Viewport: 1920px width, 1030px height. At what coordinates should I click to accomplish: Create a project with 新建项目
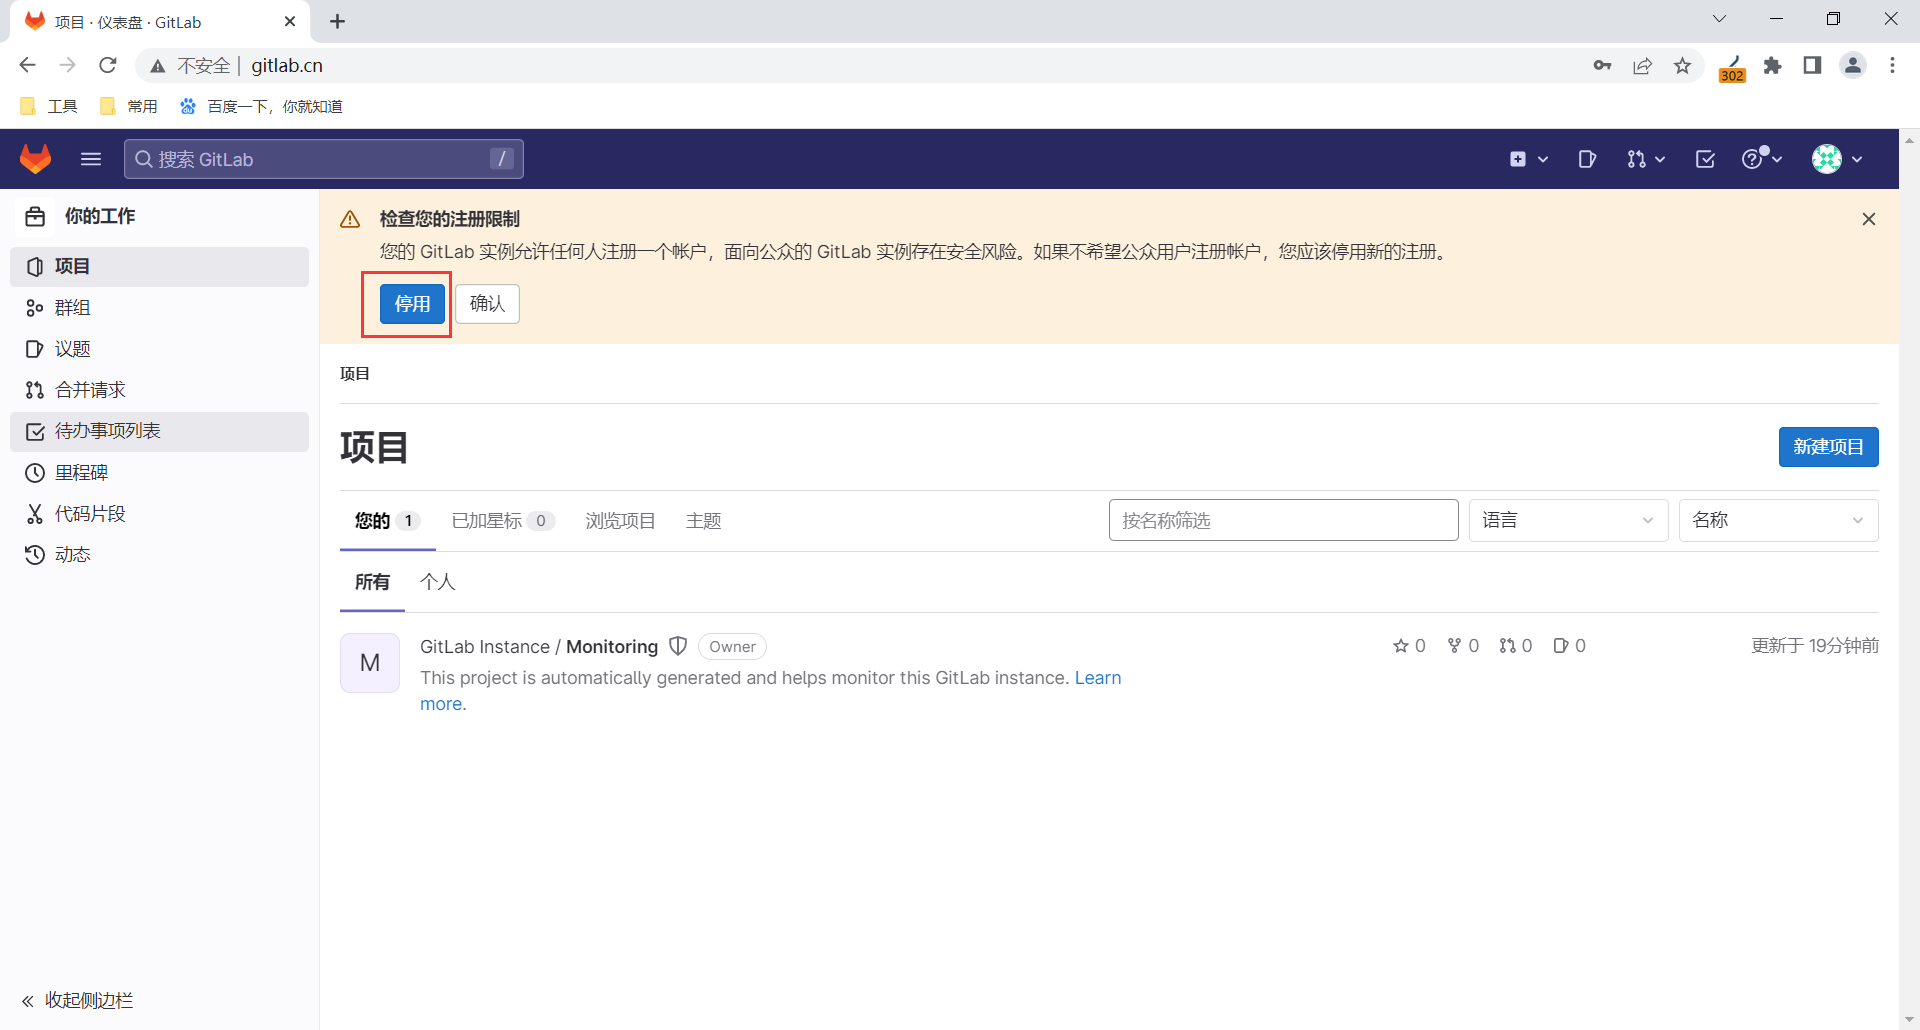pyautogui.click(x=1828, y=447)
